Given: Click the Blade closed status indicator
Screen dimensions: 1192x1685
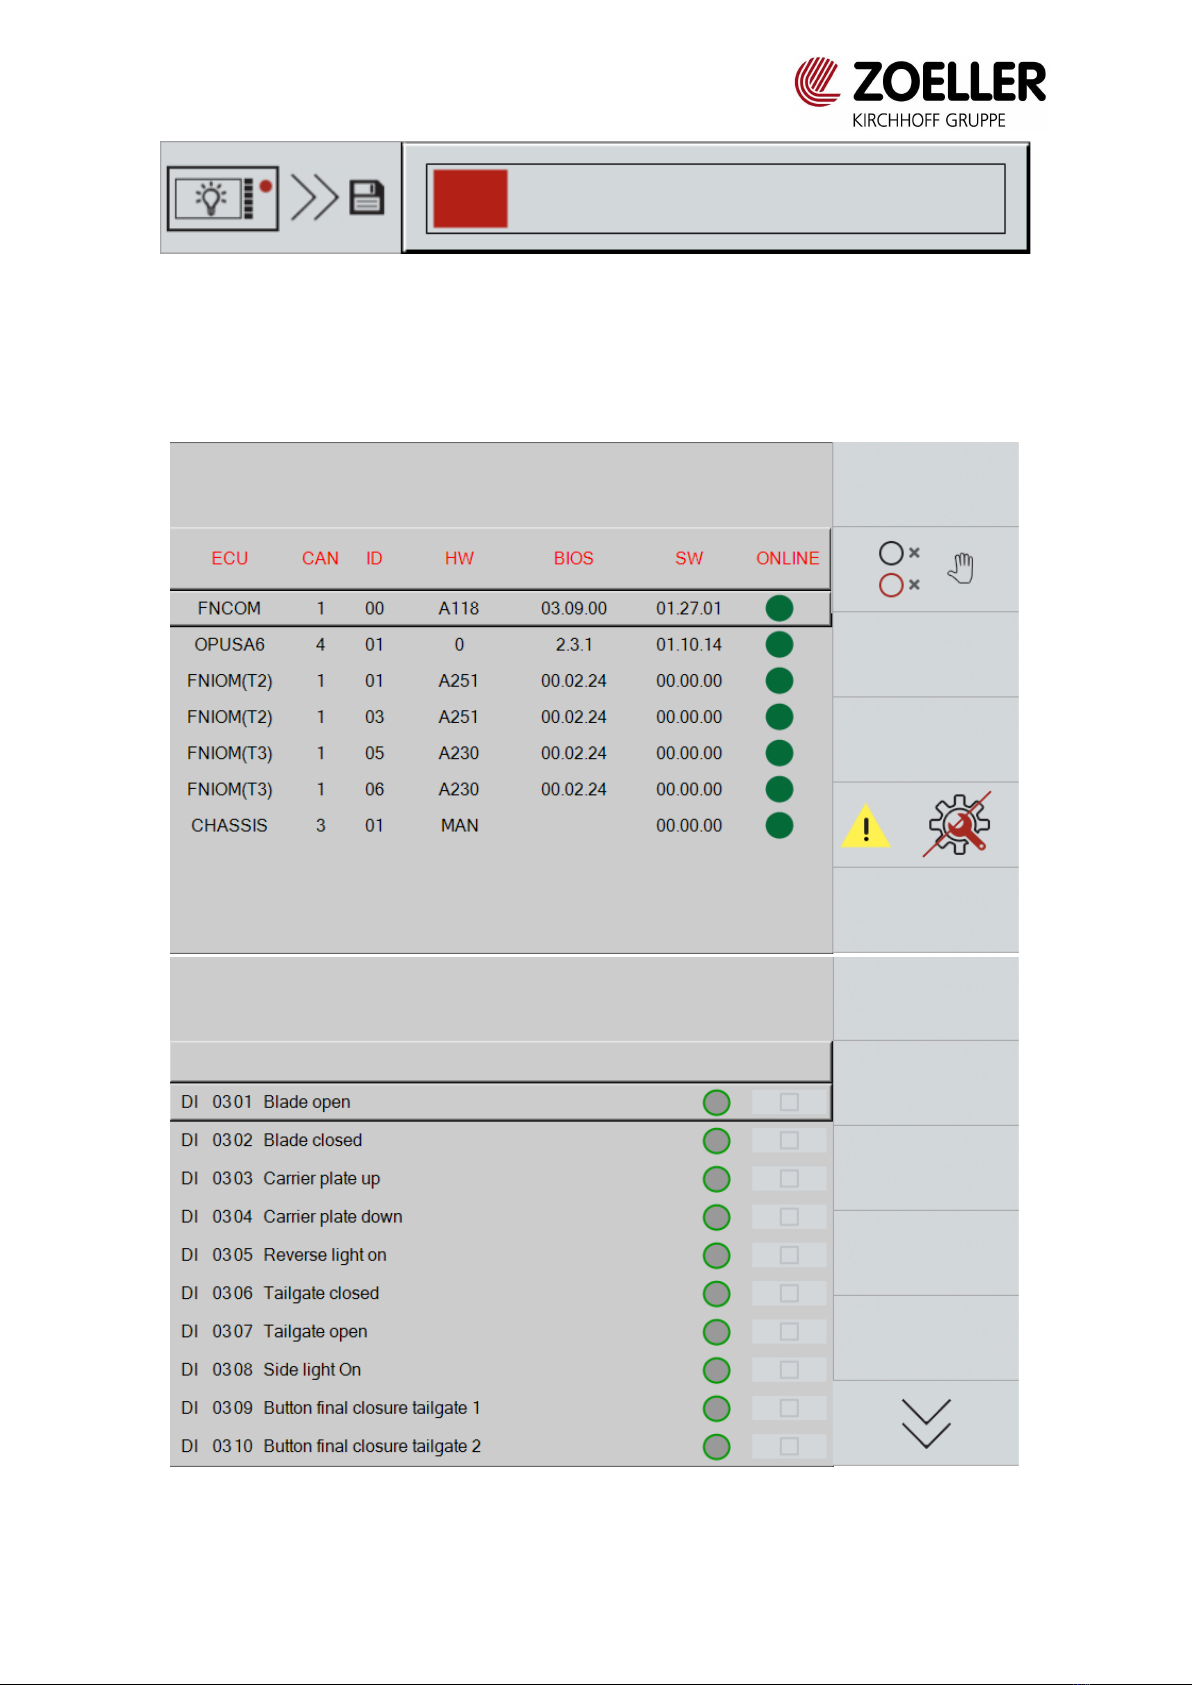Looking at the screenshot, I should 716,1140.
